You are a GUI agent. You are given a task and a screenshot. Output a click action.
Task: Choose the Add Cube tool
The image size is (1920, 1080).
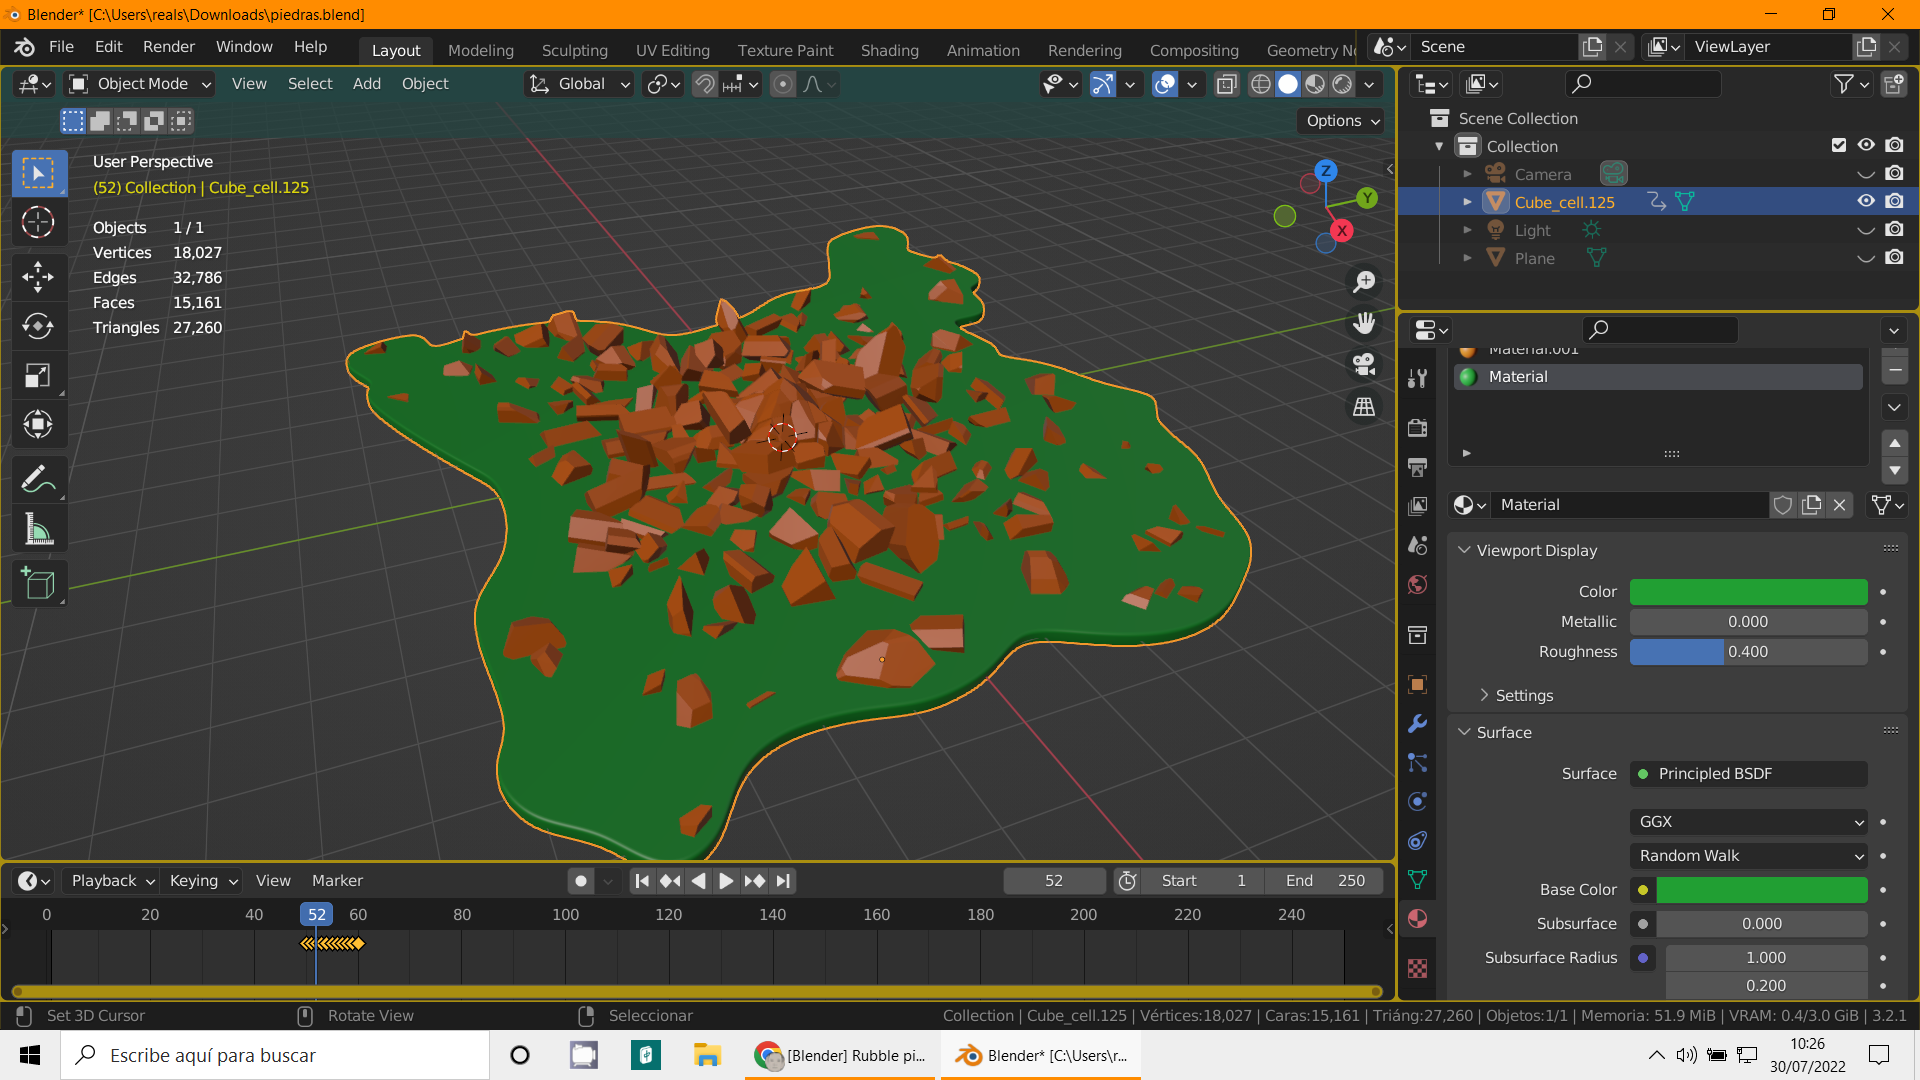point(38,584)
